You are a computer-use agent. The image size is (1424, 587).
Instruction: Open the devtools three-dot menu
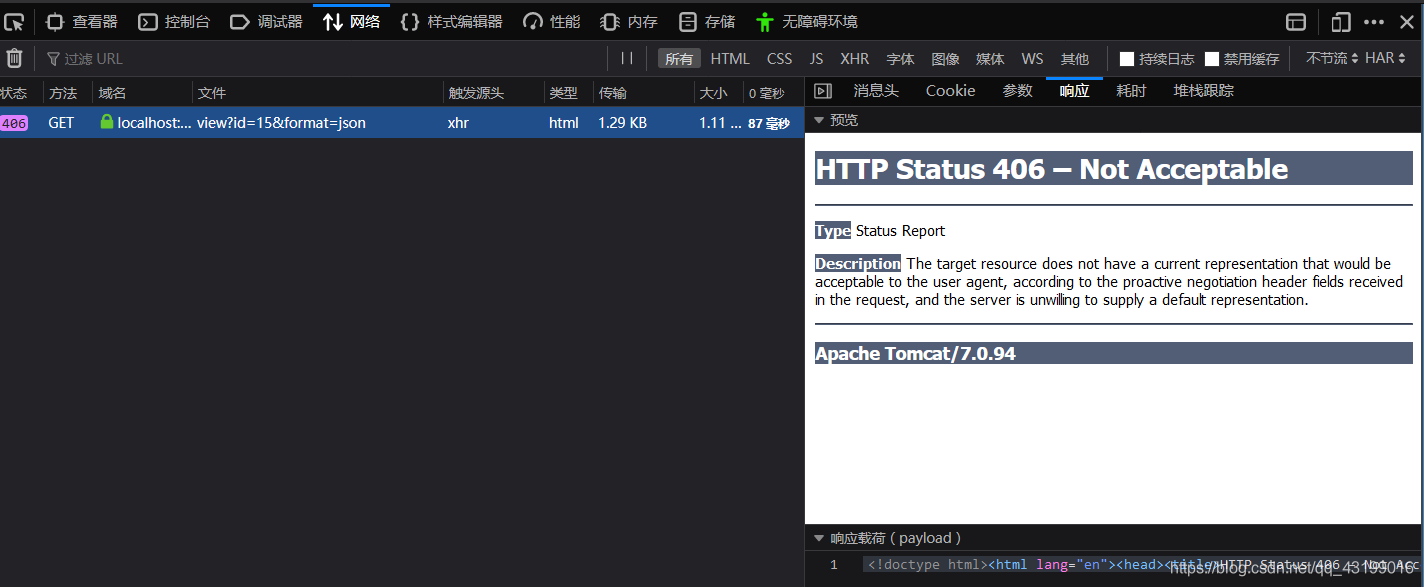1375,22
